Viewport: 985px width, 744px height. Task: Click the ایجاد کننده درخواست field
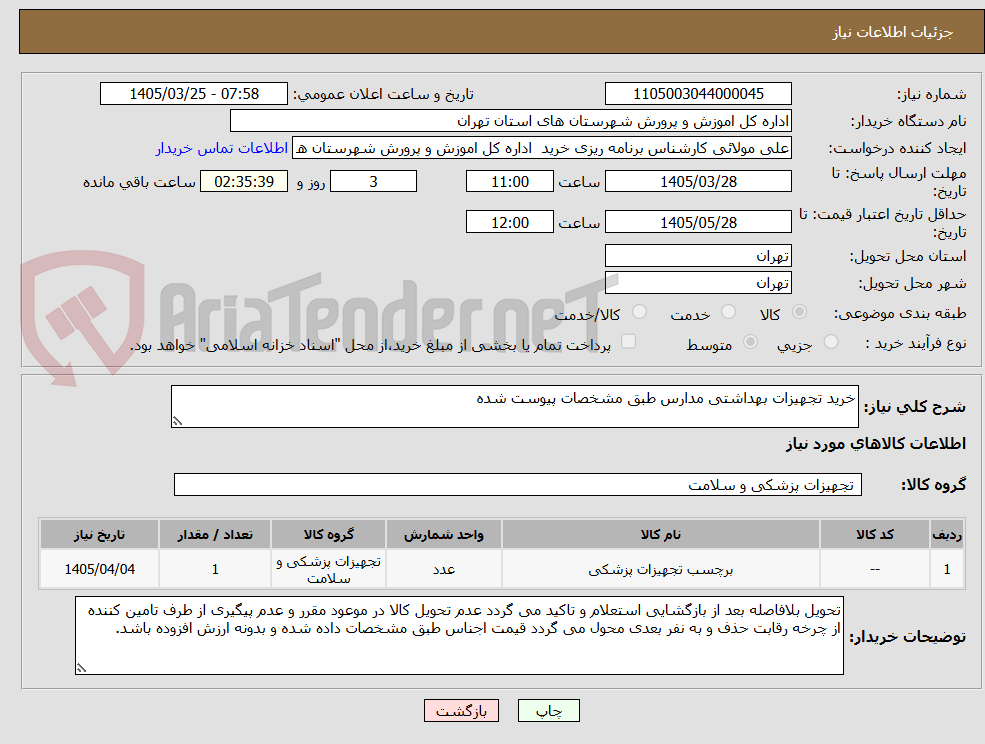click(541, 148)
